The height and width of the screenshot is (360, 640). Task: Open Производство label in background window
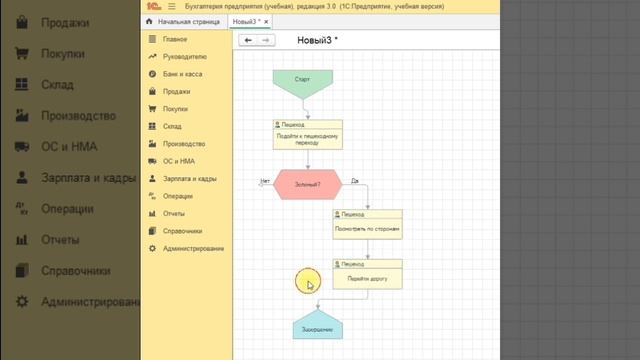(x=78, y=116)
